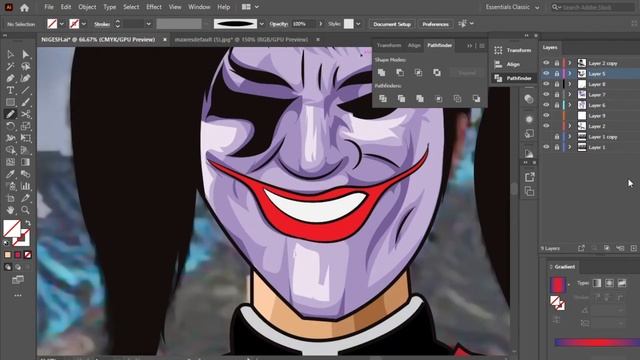Expand Layer 8 disclosure arrow

pyautogui.click(x=570, y=84)
